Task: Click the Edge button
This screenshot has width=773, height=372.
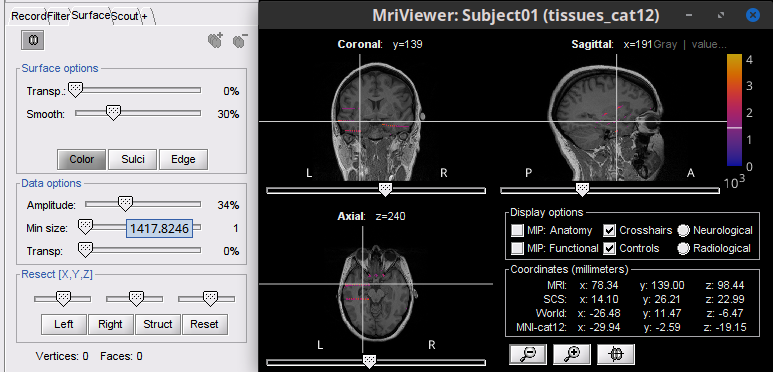Action: (183, 159)
